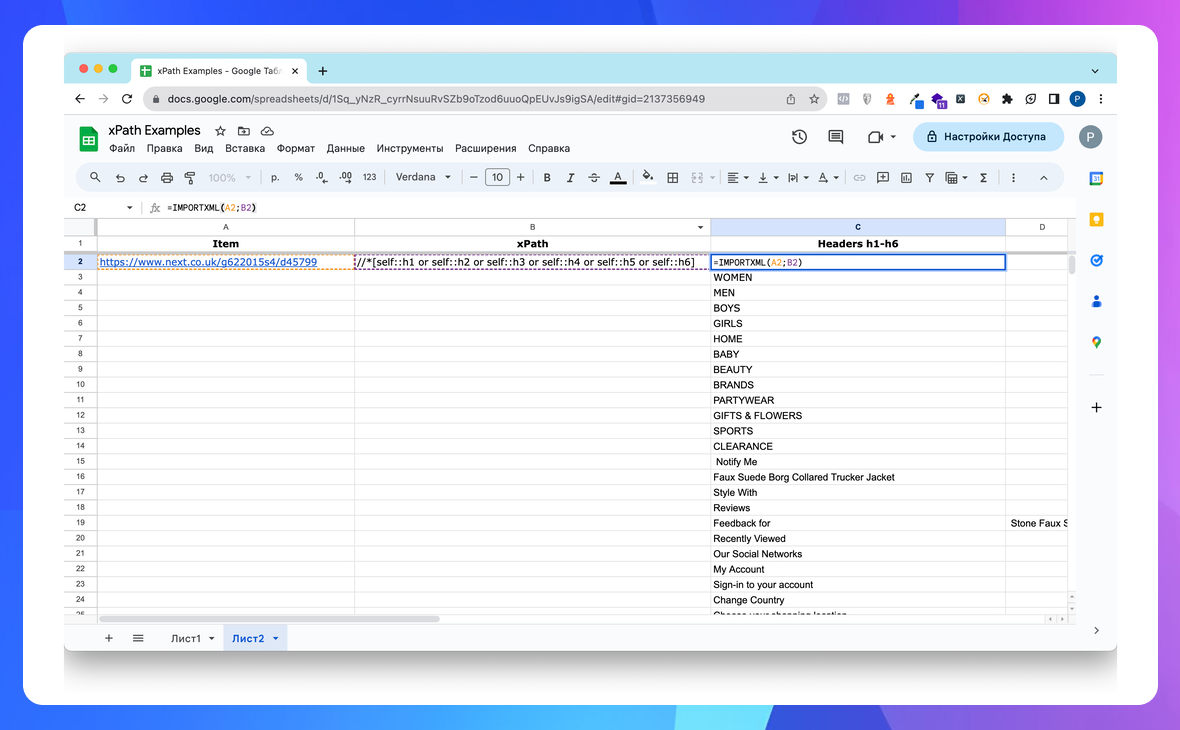Image resolution: width=1180 pixels, height=730 pixels.
Task: Toggle italic text formatting
Action: tap(571, 178)
